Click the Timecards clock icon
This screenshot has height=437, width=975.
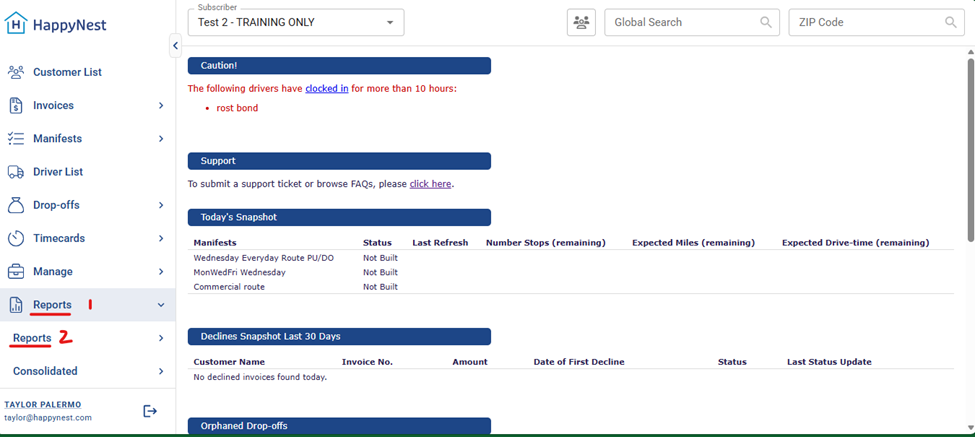pyautogui.click(x=16, y=238)
